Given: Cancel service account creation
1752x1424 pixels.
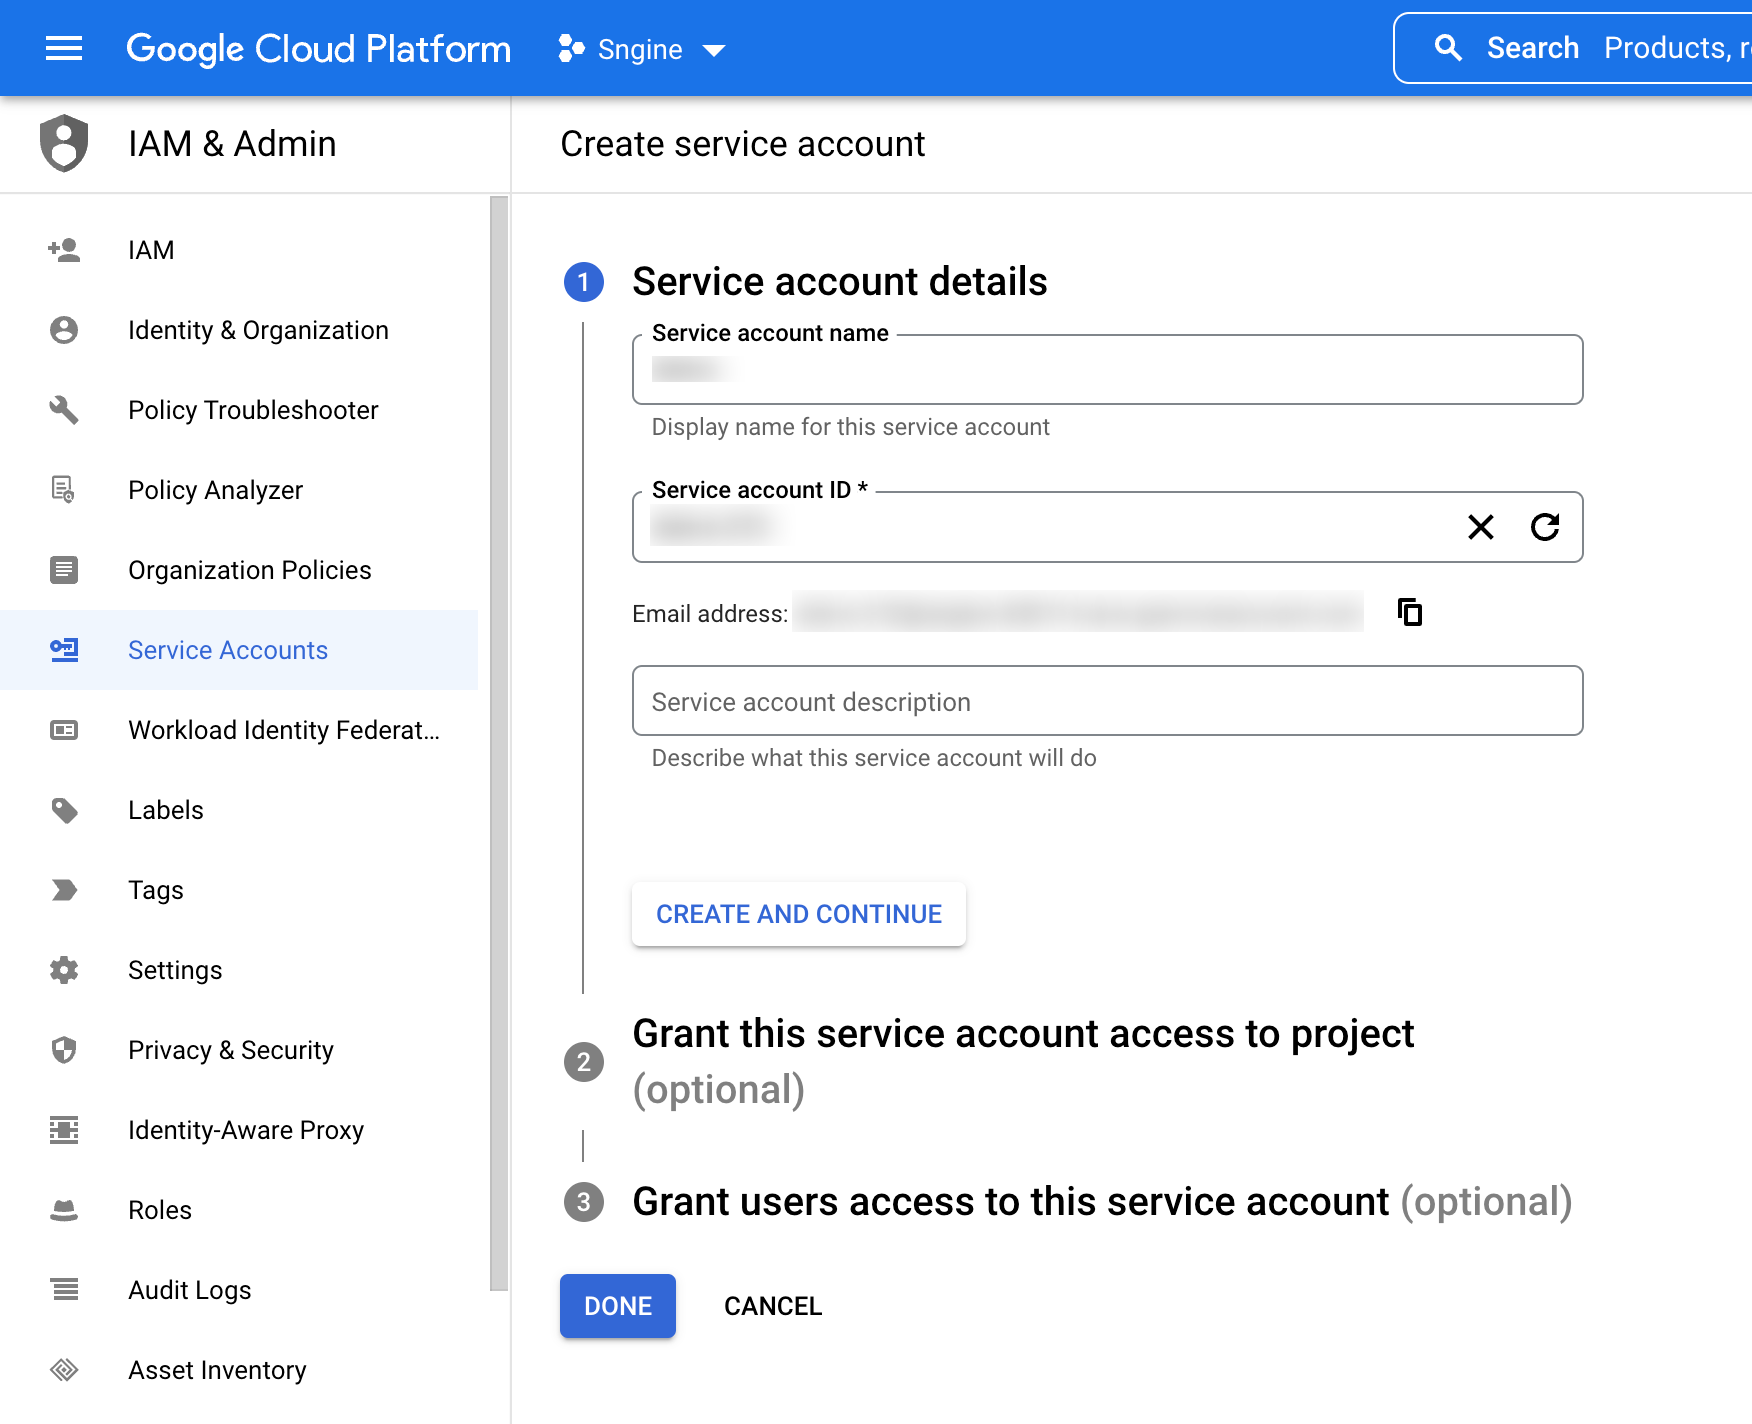Looking at the screenshot, I should click(772, 1306).
